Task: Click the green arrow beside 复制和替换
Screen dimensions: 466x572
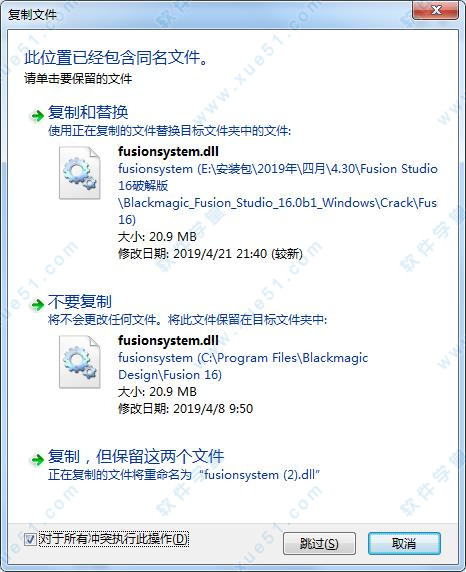Action: click(37, 116)
